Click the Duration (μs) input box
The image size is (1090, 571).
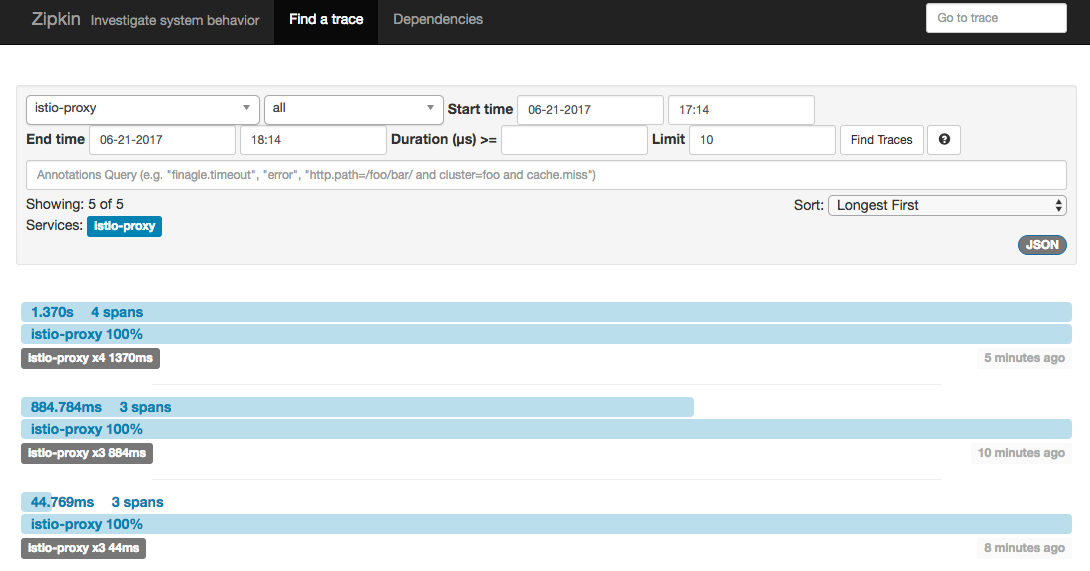tap(574, 140)
